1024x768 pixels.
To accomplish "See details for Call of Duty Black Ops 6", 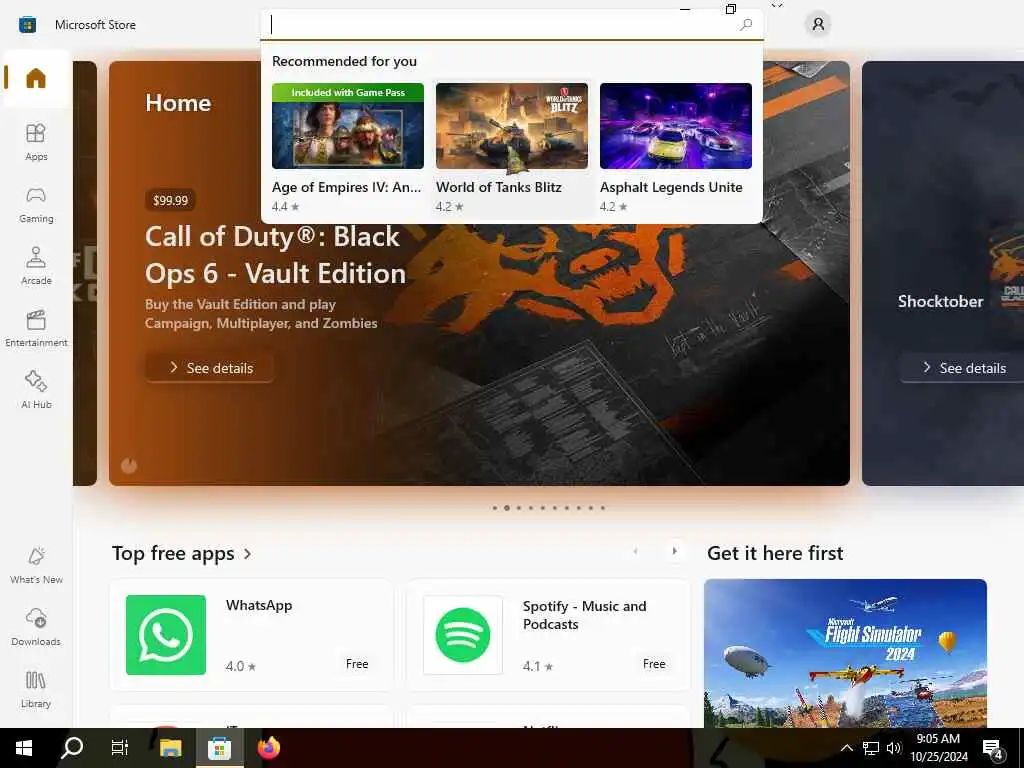I will (210, 368).
